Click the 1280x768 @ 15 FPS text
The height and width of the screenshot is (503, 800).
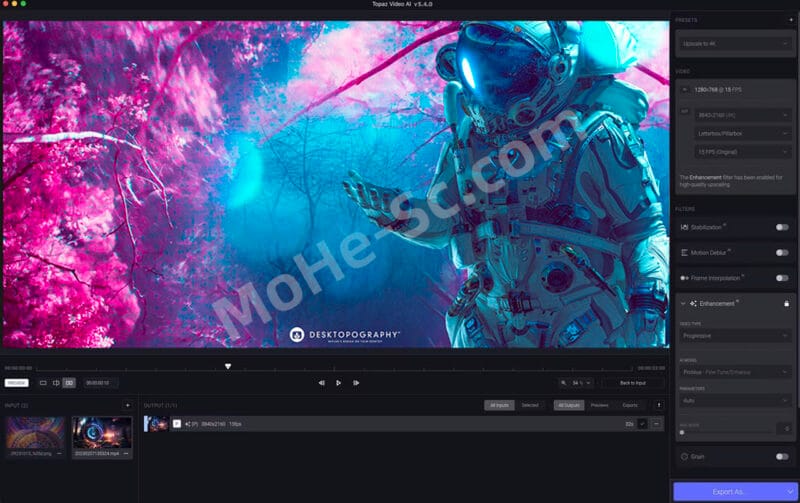[718, 90]
